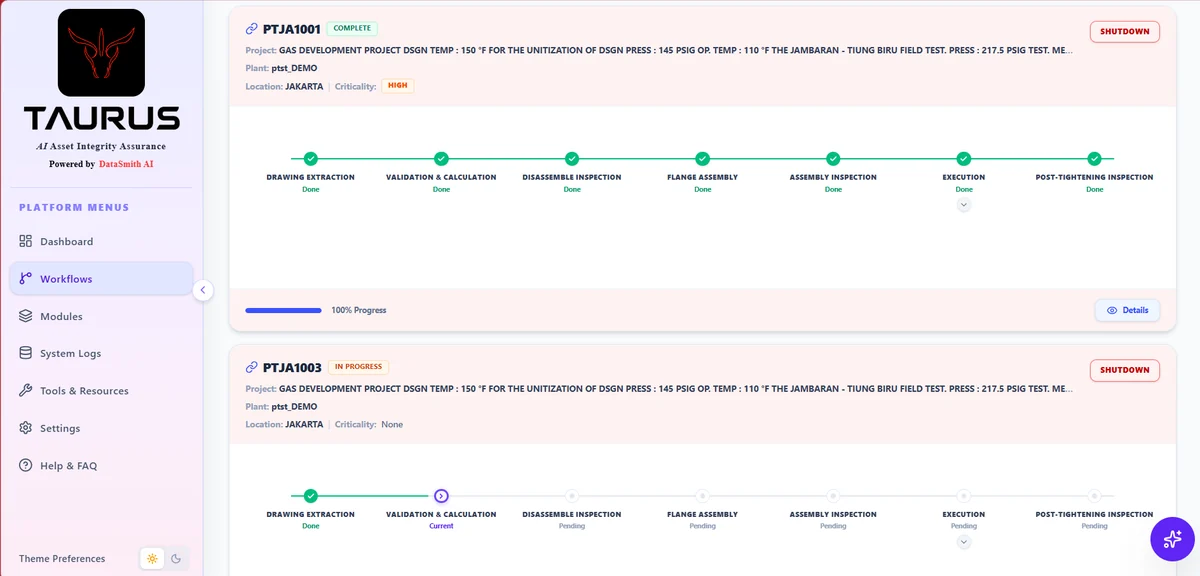Expand the Execution step under PTJA1001
Viewport: 1200px width, 576px height.
[x=963, y=204]
